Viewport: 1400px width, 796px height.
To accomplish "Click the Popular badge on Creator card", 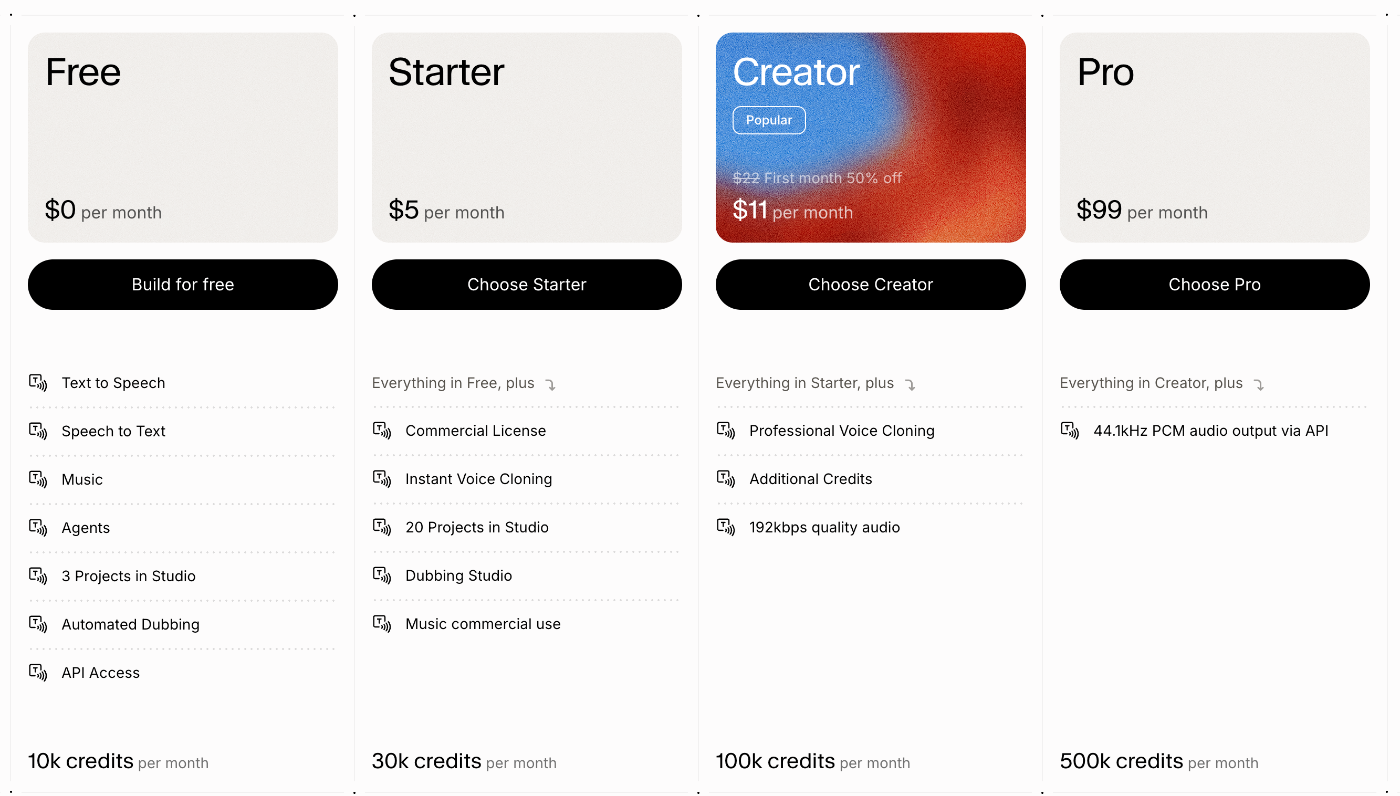I will 769,120.
